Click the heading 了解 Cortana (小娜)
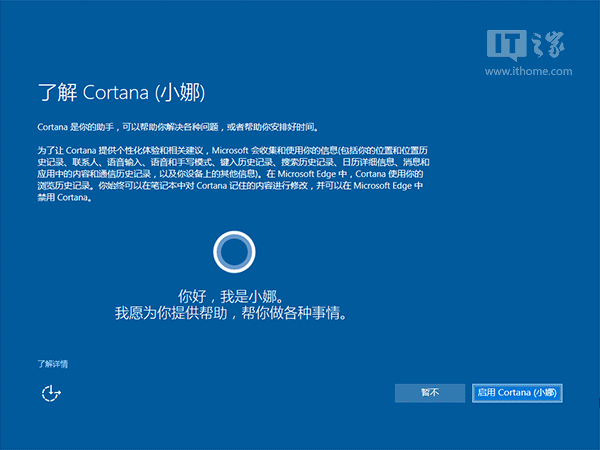 pyautogui.click(x=122, y=93)
